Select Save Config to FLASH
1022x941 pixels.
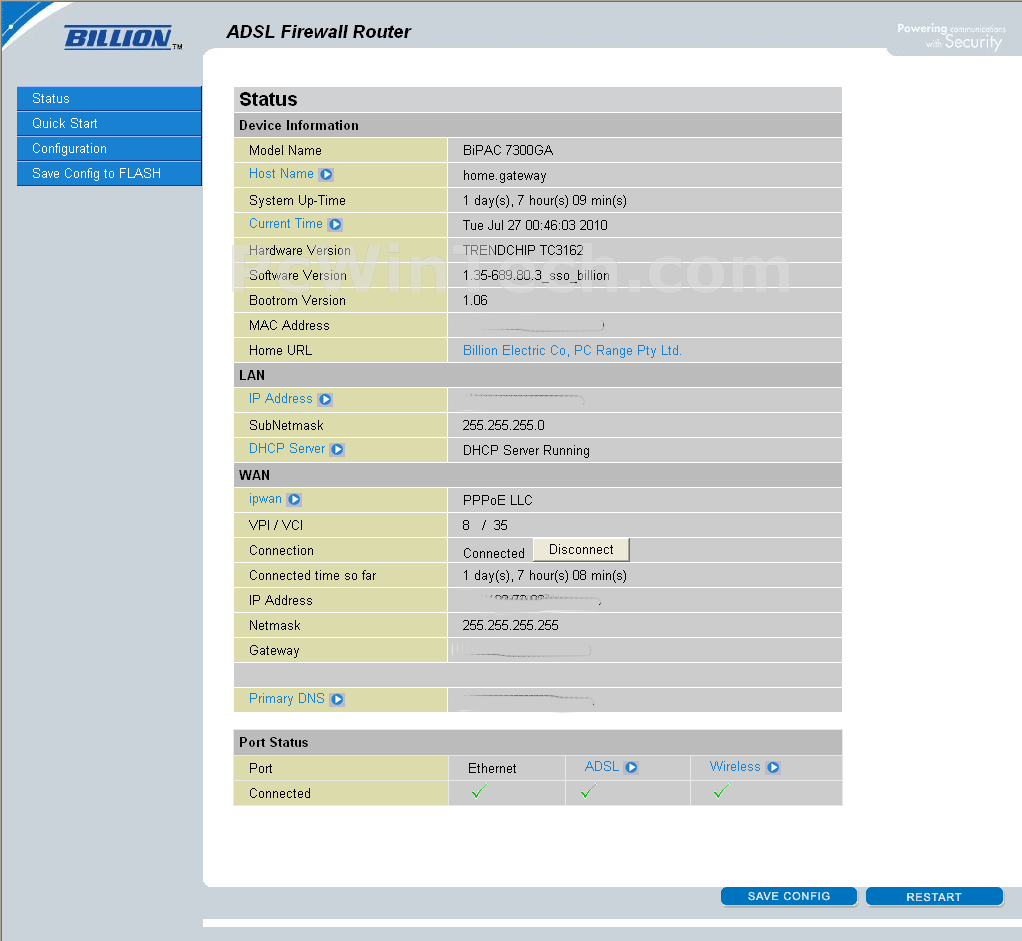[x=109, y=173]
